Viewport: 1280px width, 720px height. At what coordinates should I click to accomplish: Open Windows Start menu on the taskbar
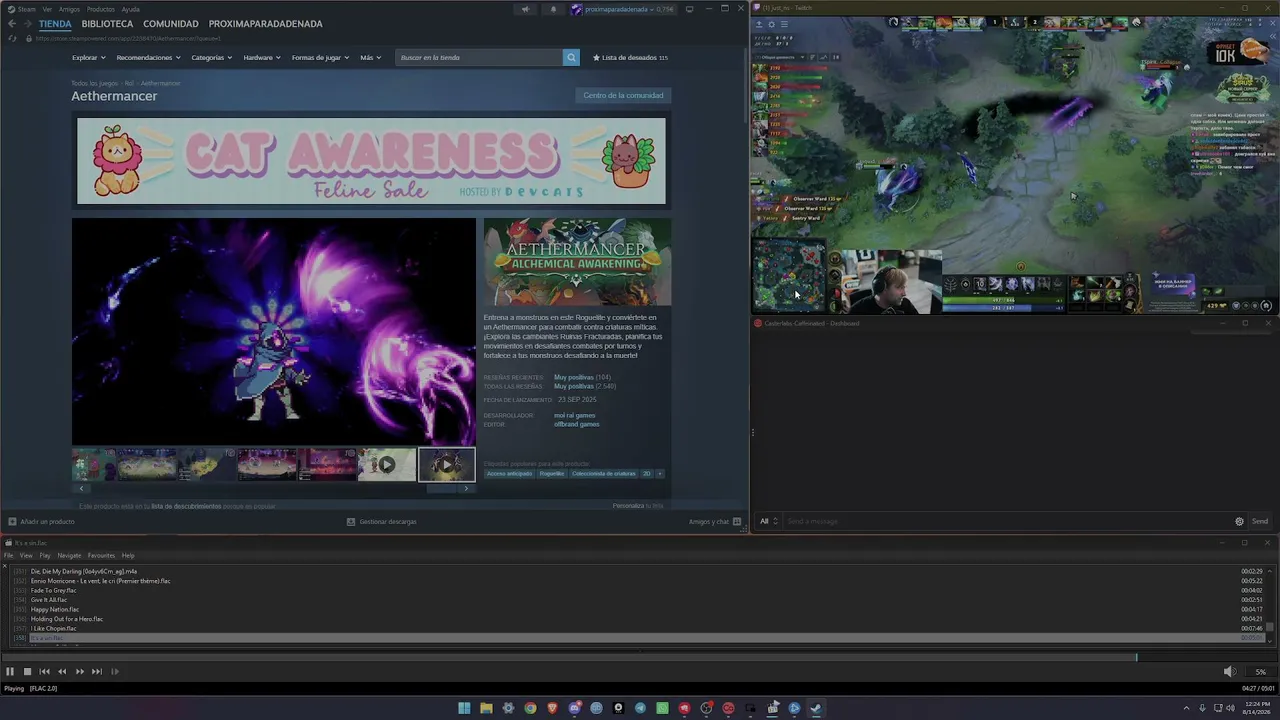464,708
